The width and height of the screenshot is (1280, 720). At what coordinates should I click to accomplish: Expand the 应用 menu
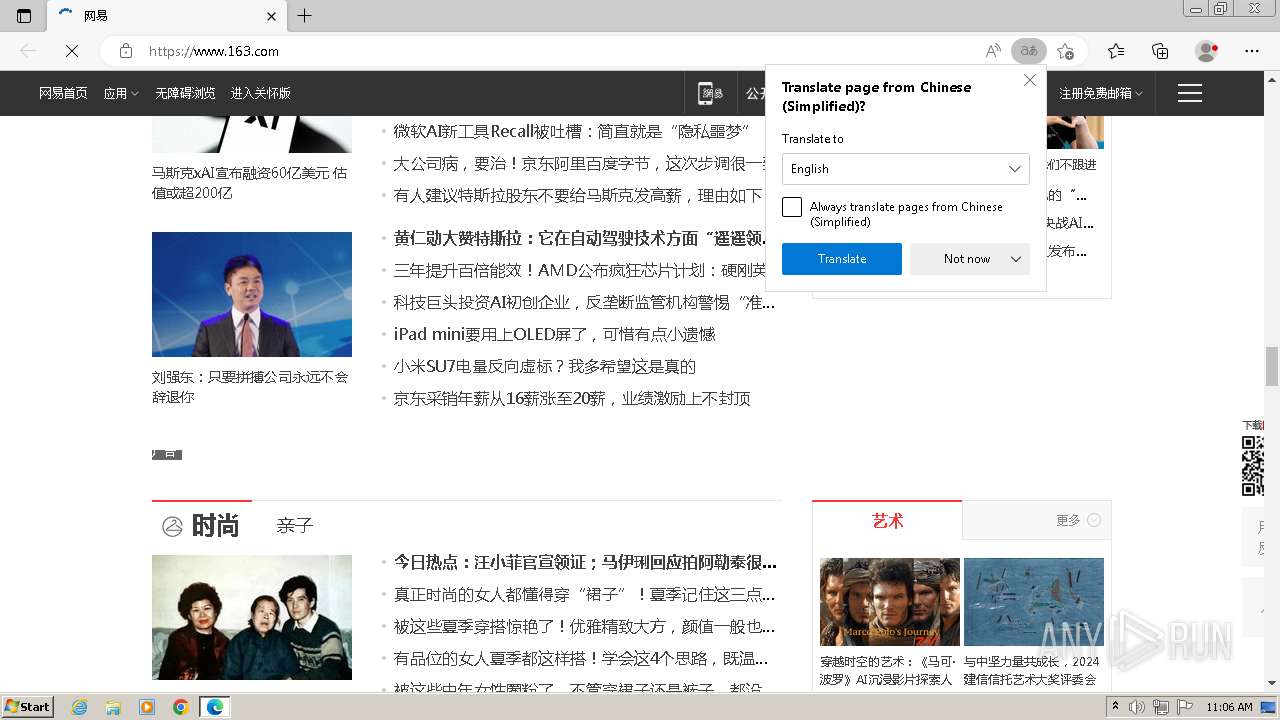pyautogui.click(x=121, y=93)
